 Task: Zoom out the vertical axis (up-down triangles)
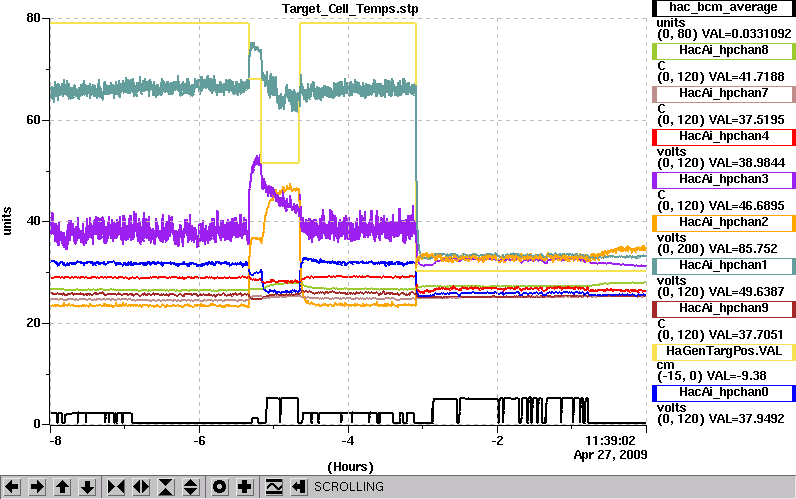(x=190, y=487)
